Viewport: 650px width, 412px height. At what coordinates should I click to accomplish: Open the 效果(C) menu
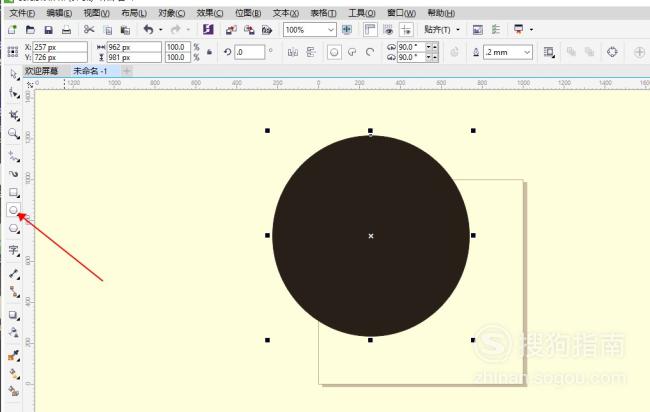coord(210,13)
